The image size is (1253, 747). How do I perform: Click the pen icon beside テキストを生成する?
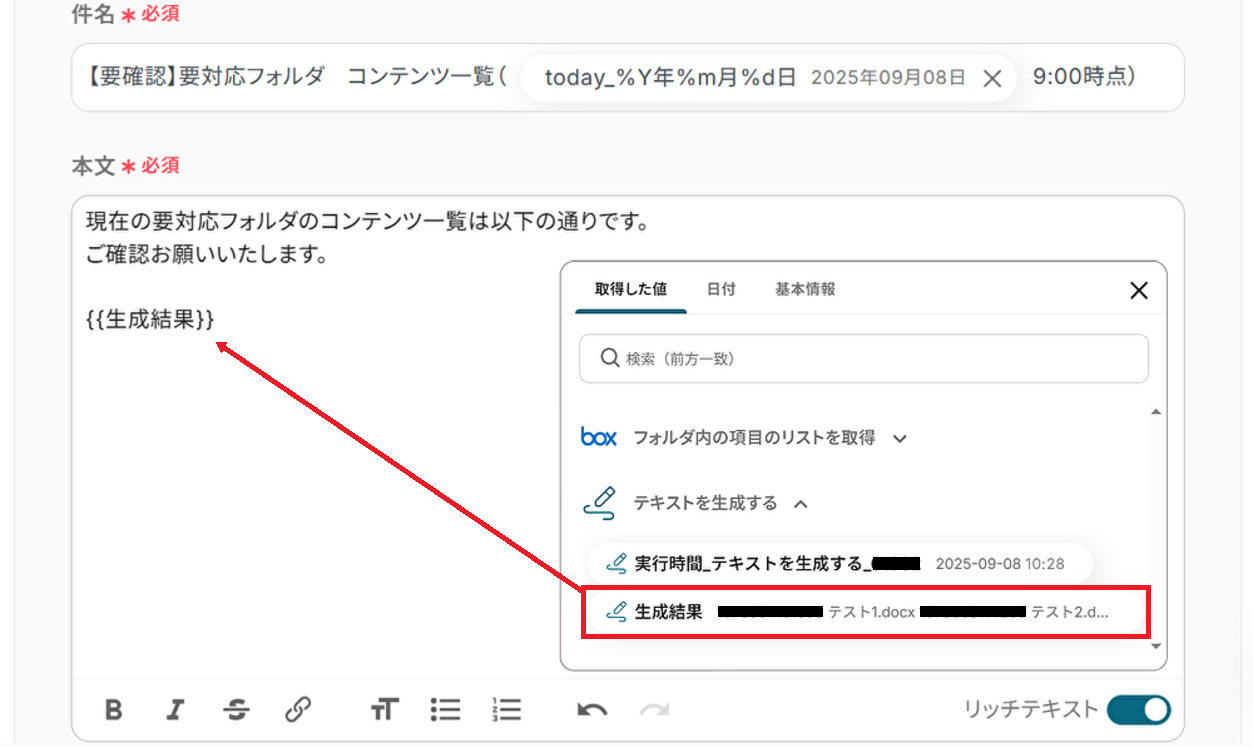click(x=599, y=503)
